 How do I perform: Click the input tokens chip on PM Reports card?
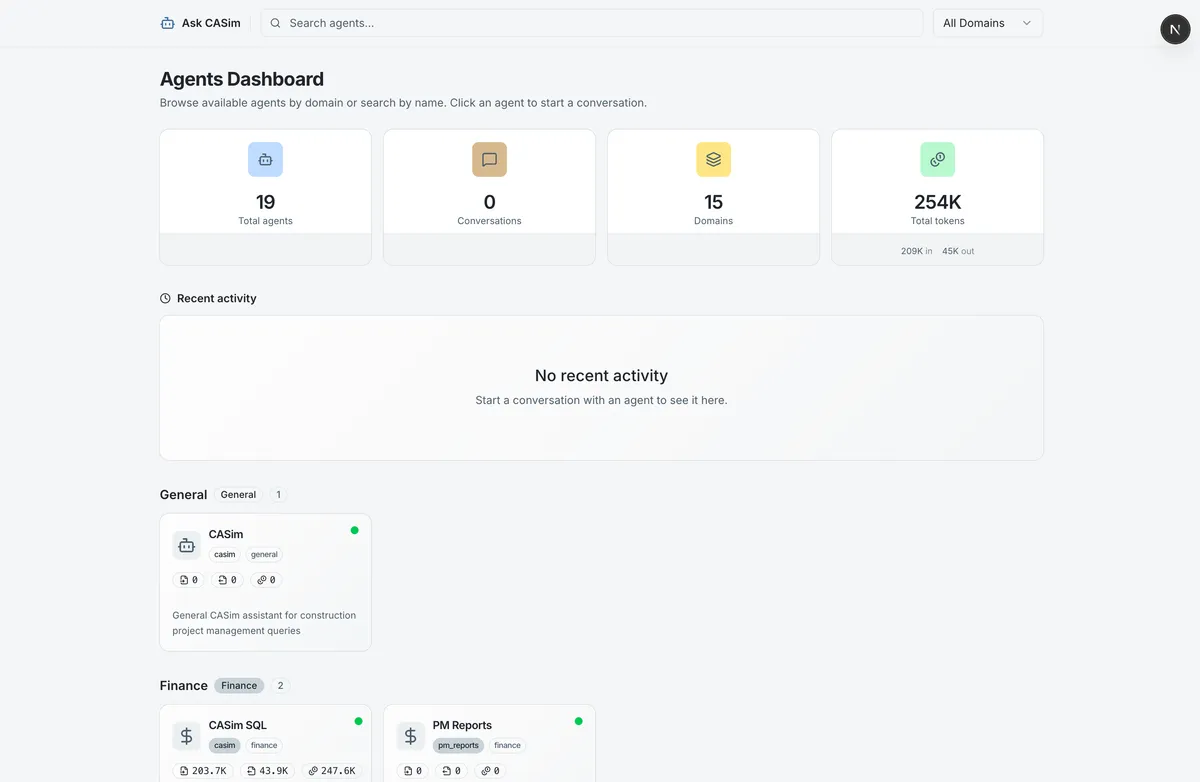click(412, 771)
